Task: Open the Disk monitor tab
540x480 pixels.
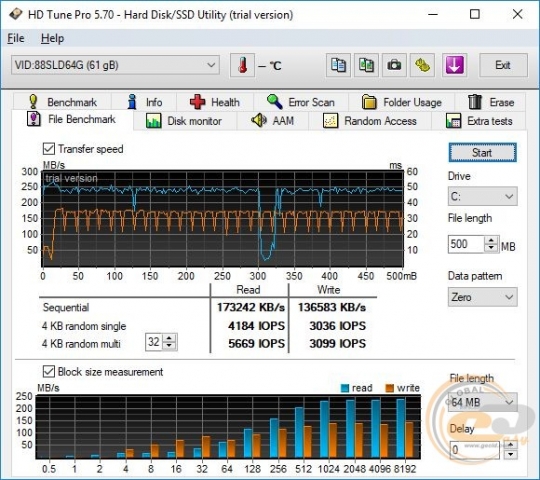Action: (x=184, y=121)
